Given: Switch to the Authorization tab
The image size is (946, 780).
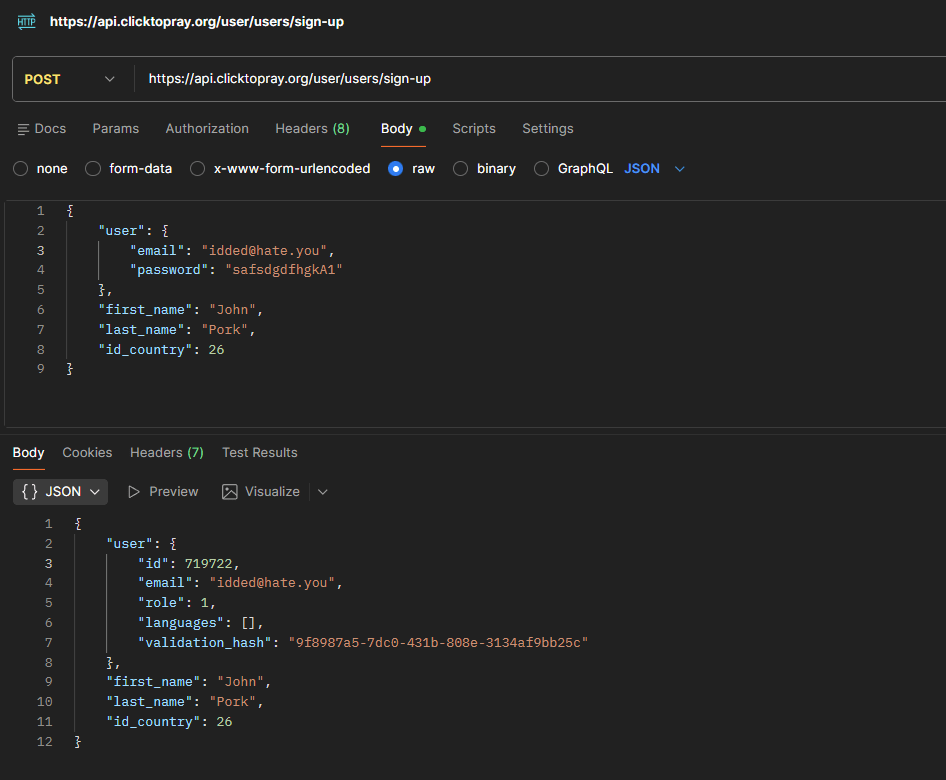Looking at the screenshot, I should click(207, 128).
